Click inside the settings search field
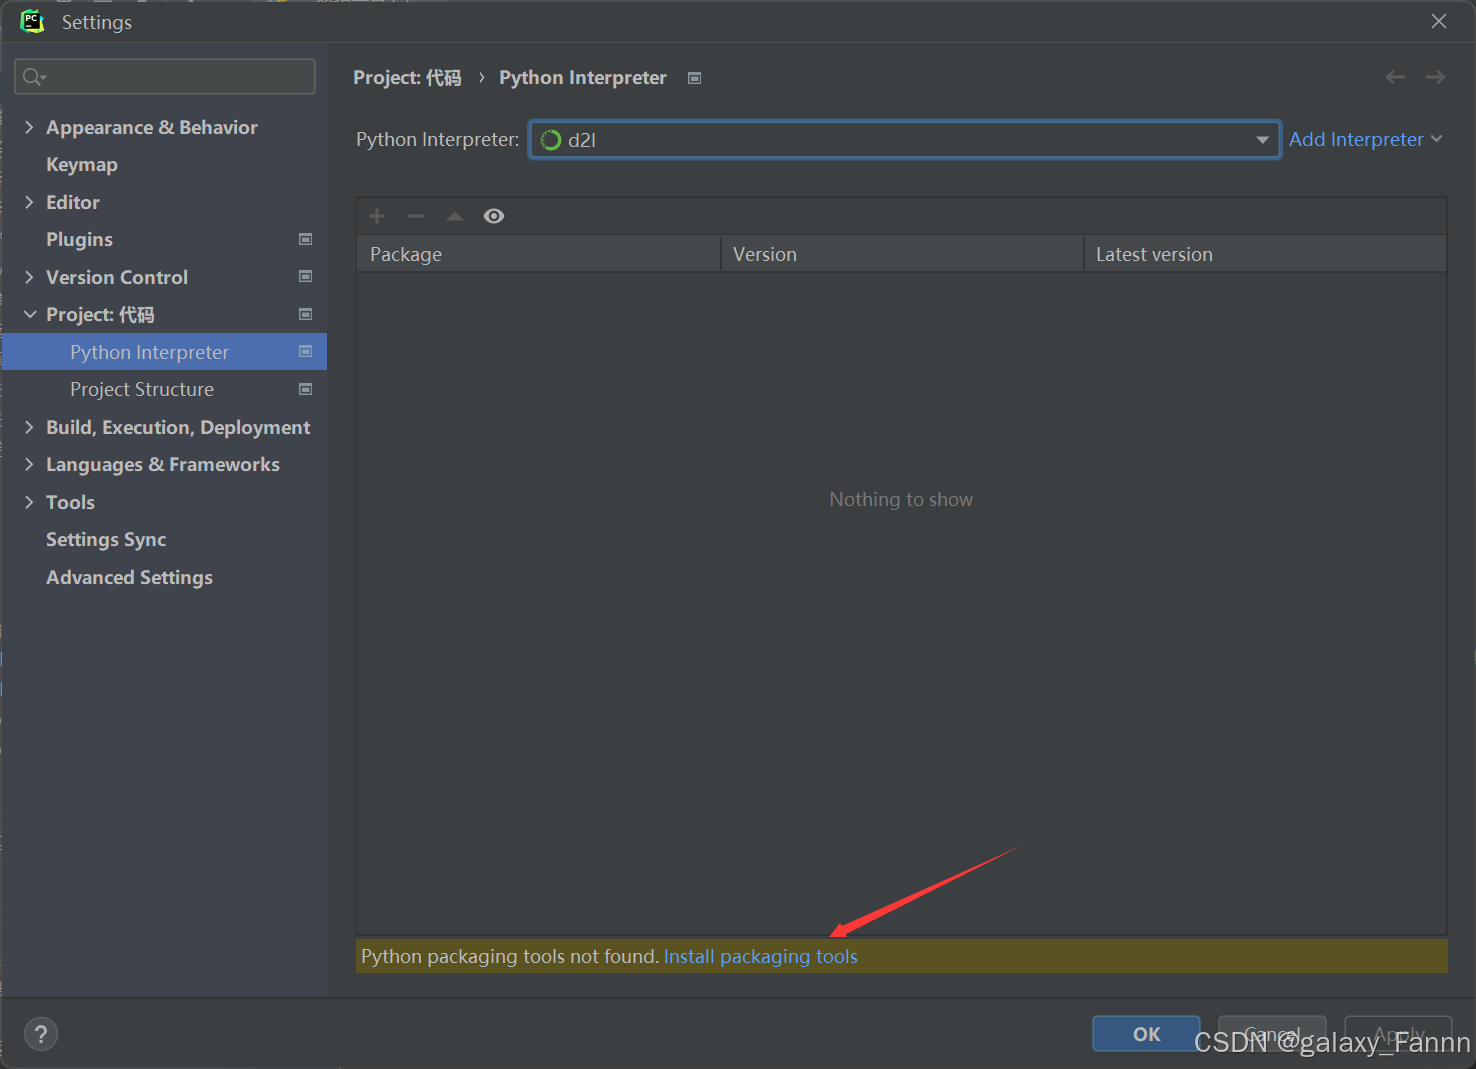Viewport: 1476px width, 1069px height. click(x=164, y=76)
